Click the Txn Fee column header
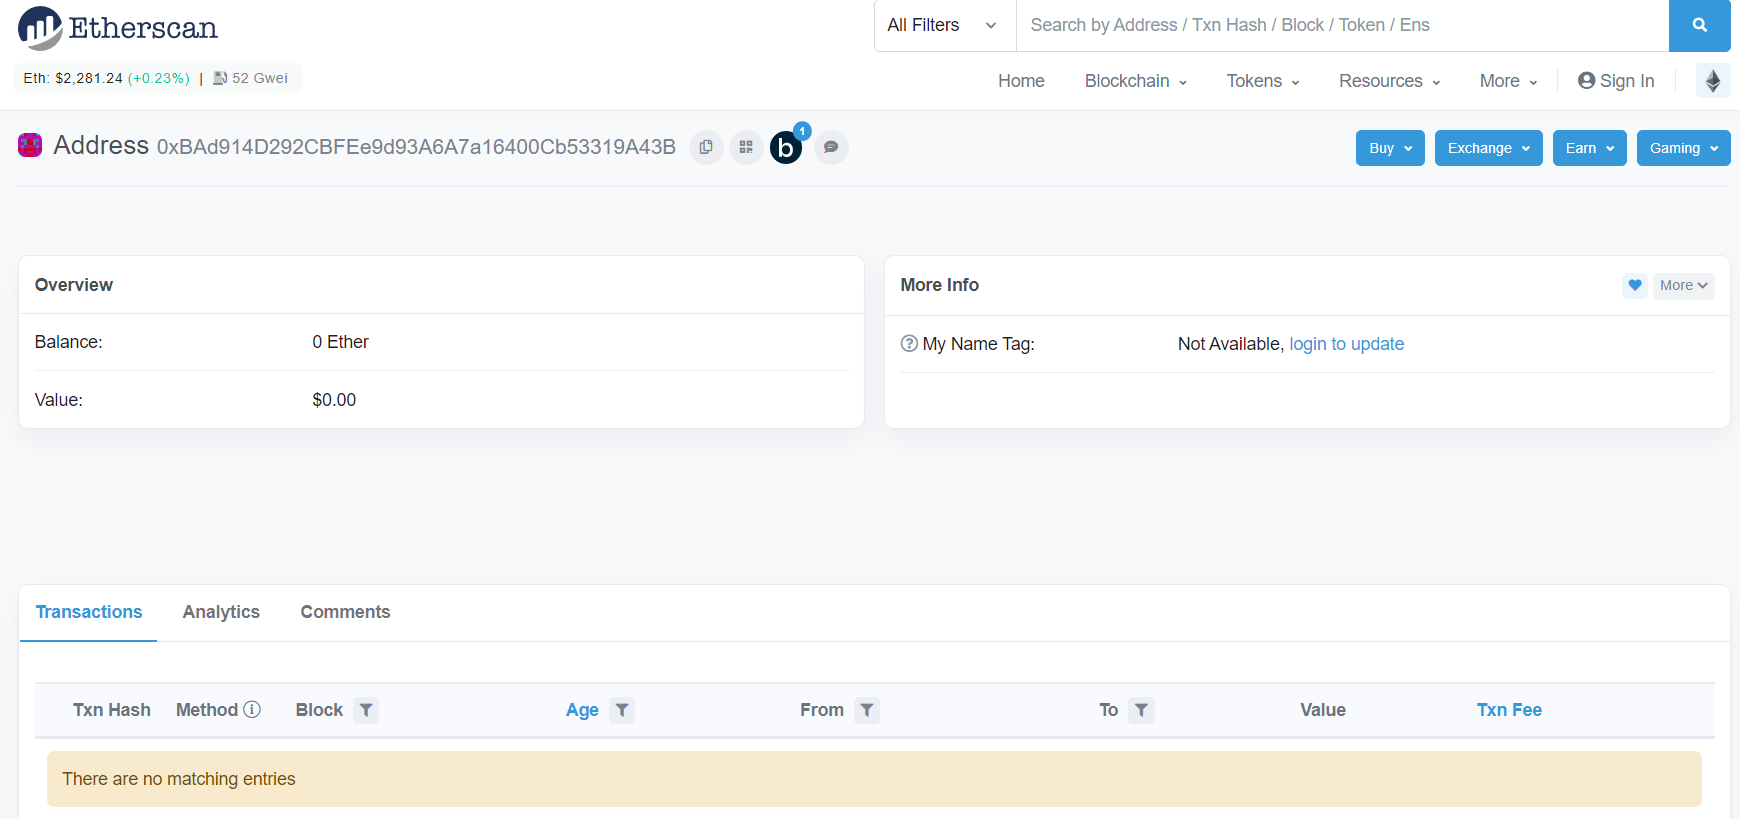 1508,710
